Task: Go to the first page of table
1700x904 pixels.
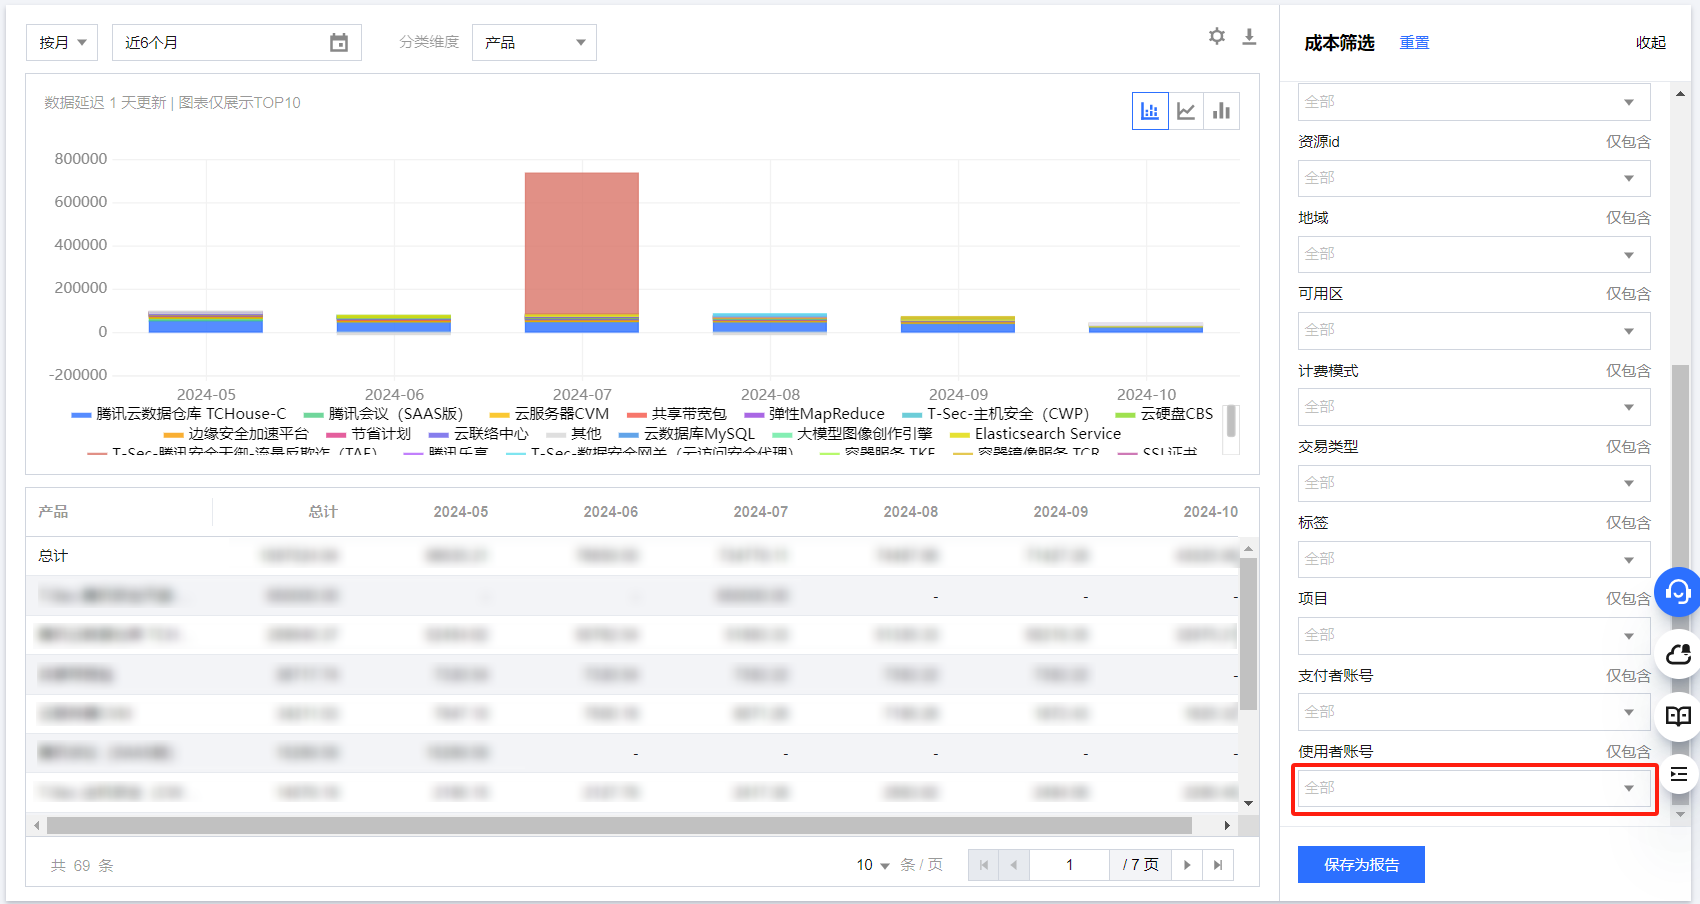Action: tap(983, 865)
